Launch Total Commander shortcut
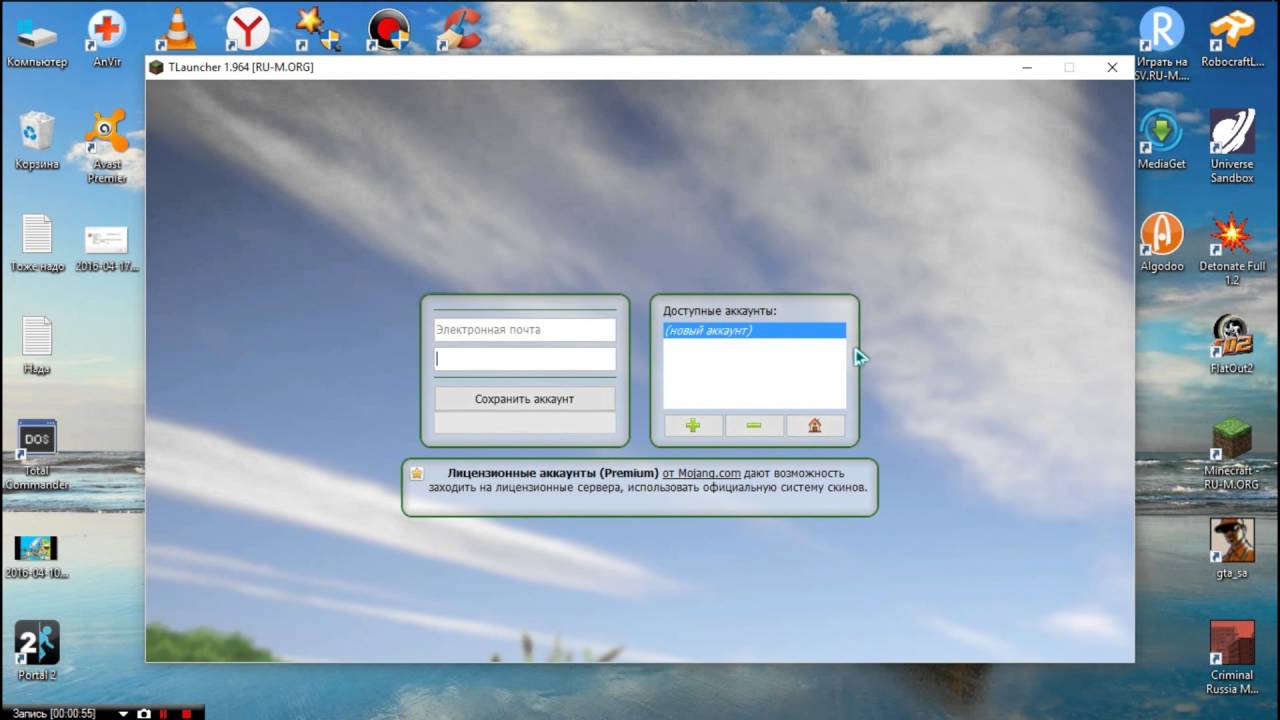This screenshot has height=720, width=1280. point(37,455)
